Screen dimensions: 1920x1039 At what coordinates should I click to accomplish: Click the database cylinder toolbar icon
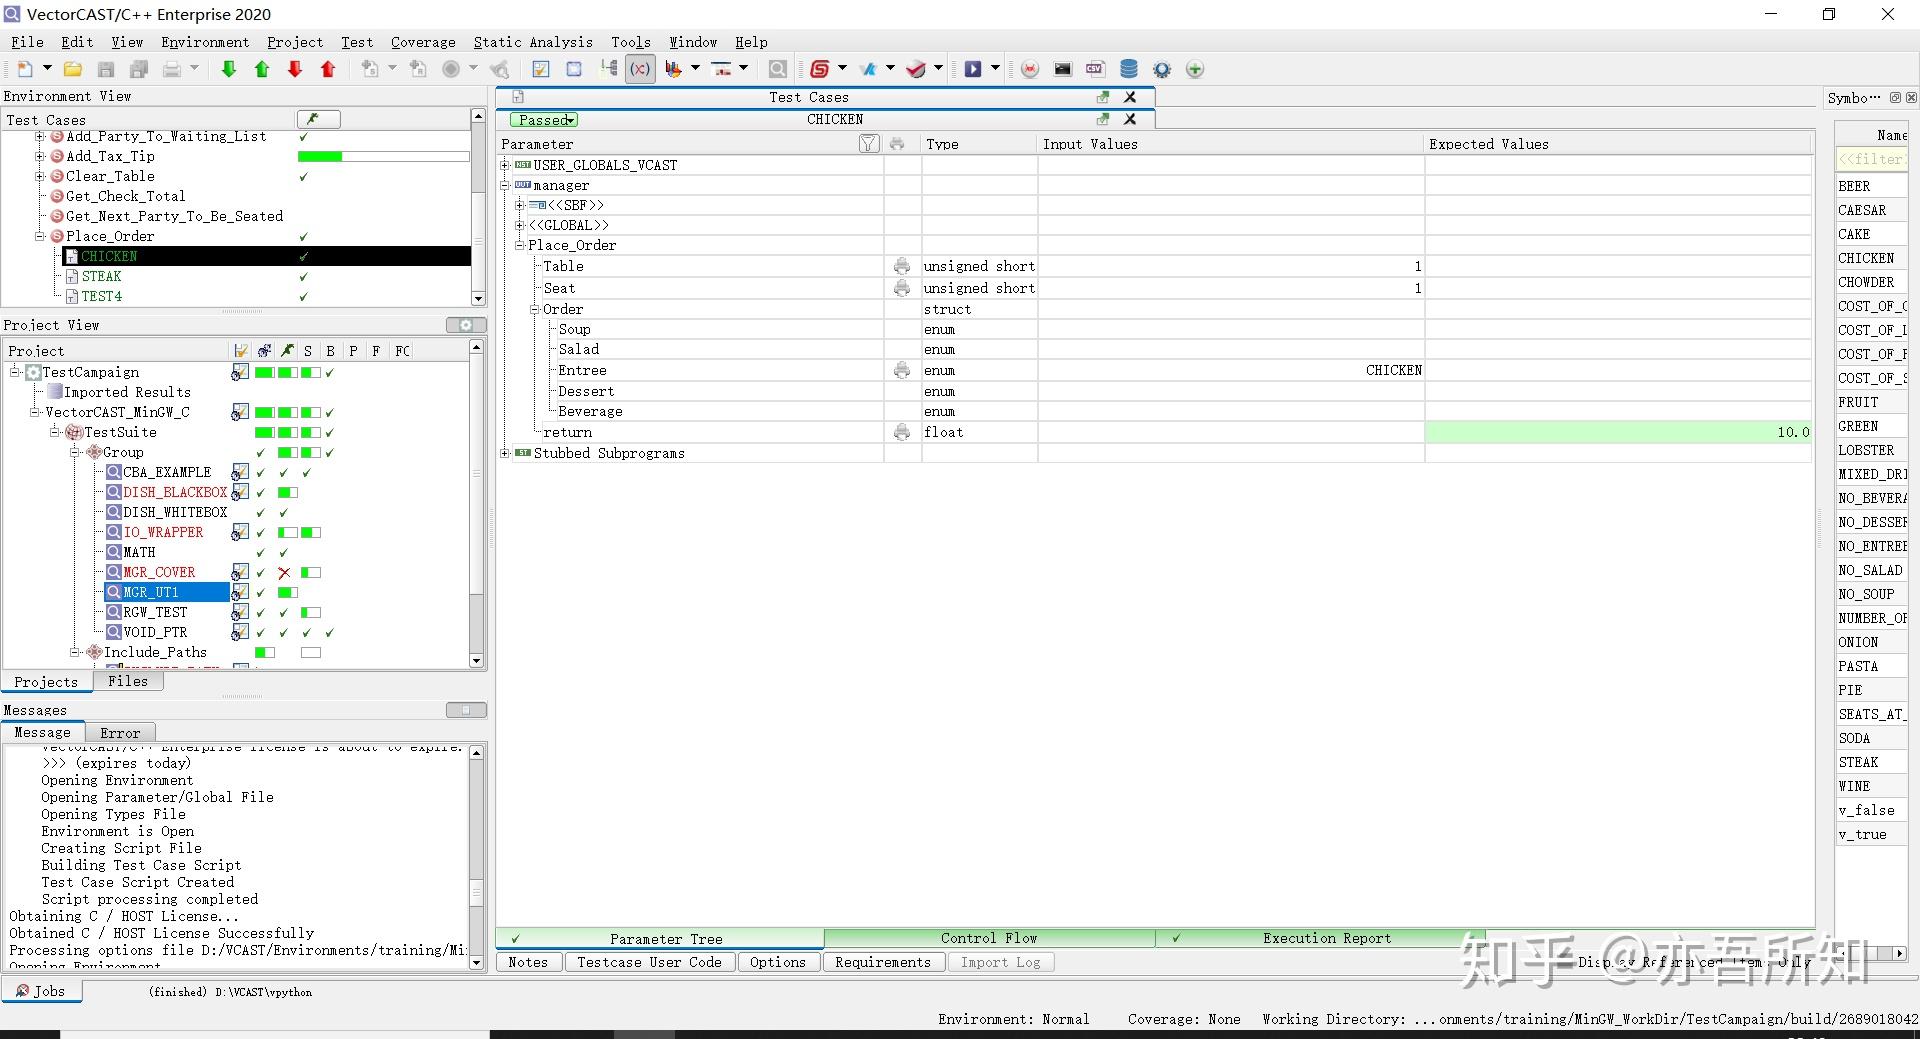pyautogui.click(x=1129, y=69)
